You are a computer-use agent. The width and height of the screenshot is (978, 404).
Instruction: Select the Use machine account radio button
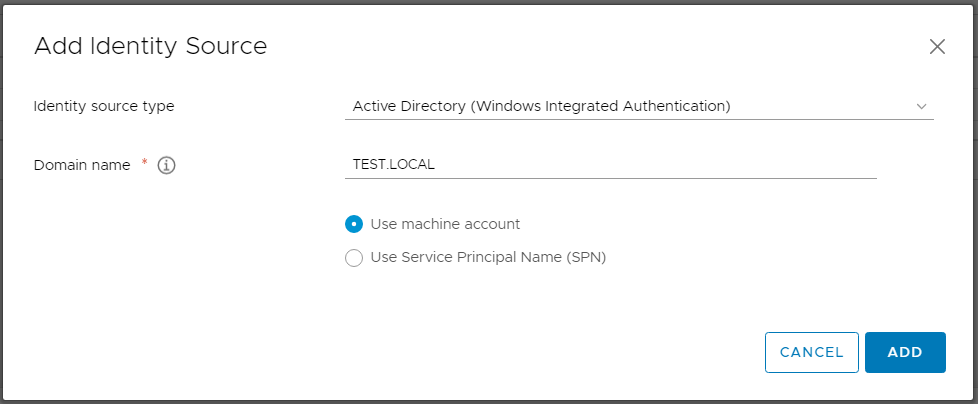[354, 224]
